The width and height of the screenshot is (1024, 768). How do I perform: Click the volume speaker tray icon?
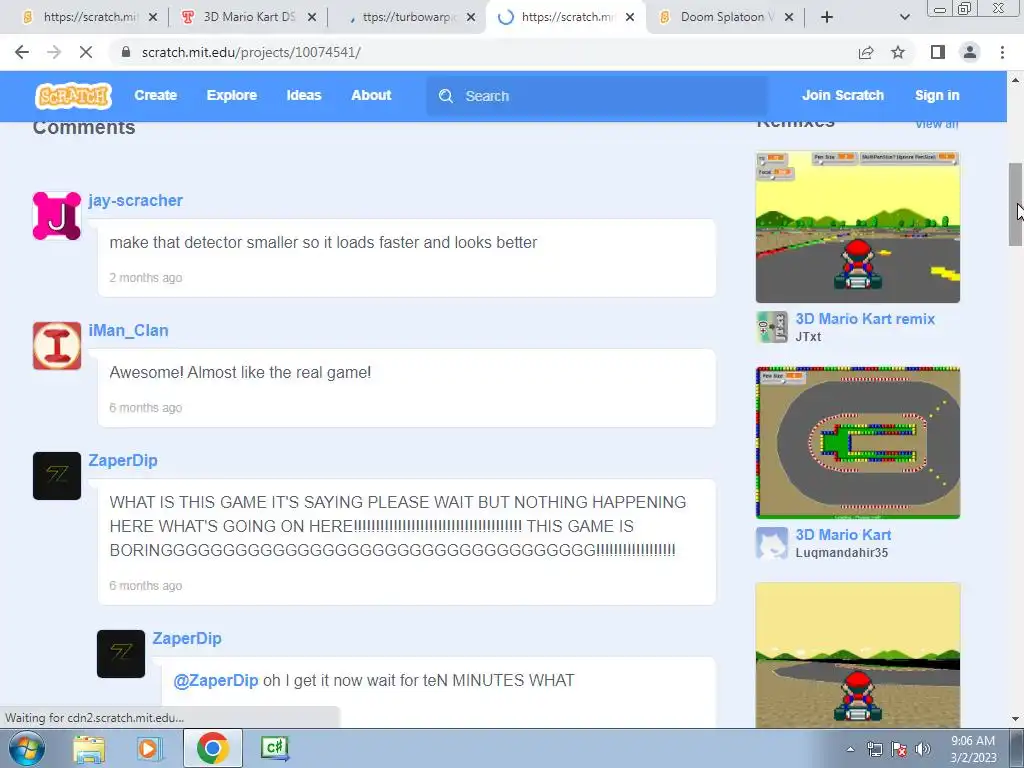[922, 749]
